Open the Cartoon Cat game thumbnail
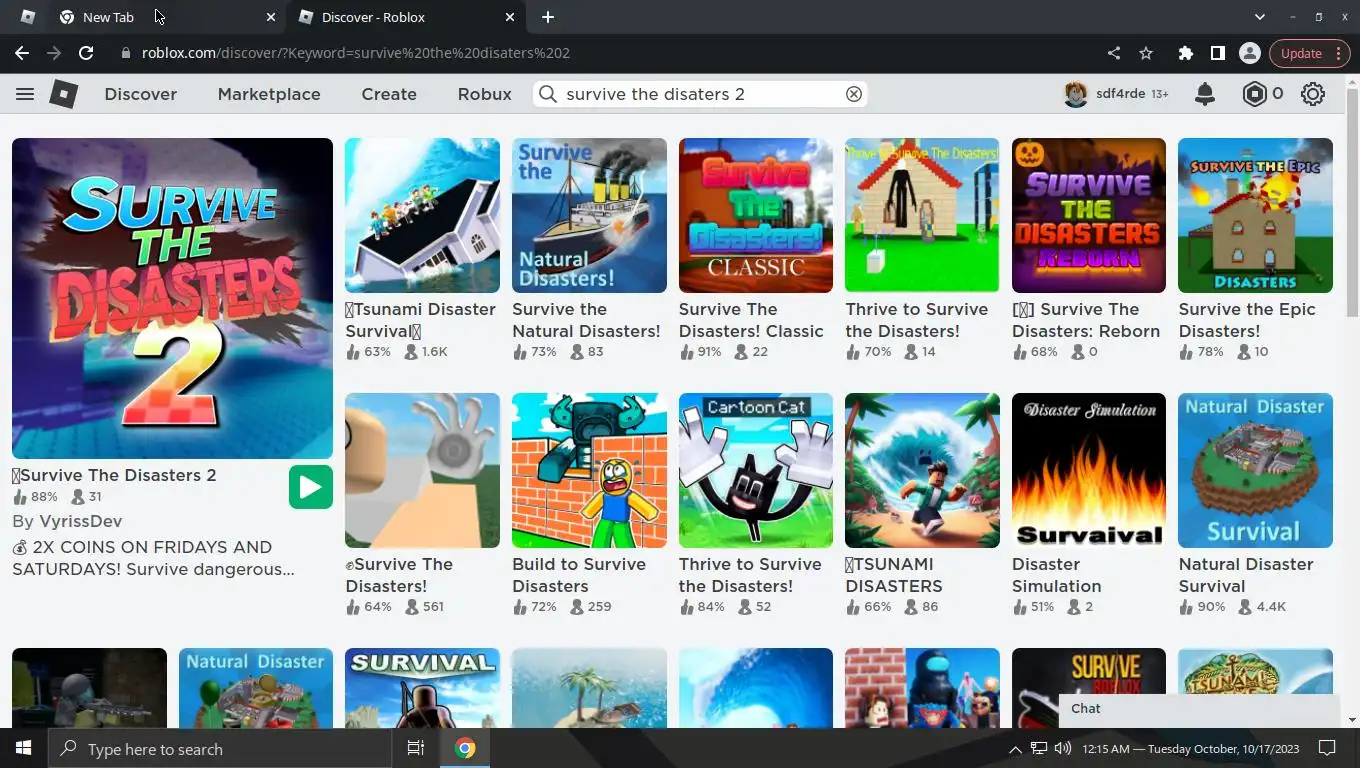This screenshot has width=1360, height=768. (756, 470)
